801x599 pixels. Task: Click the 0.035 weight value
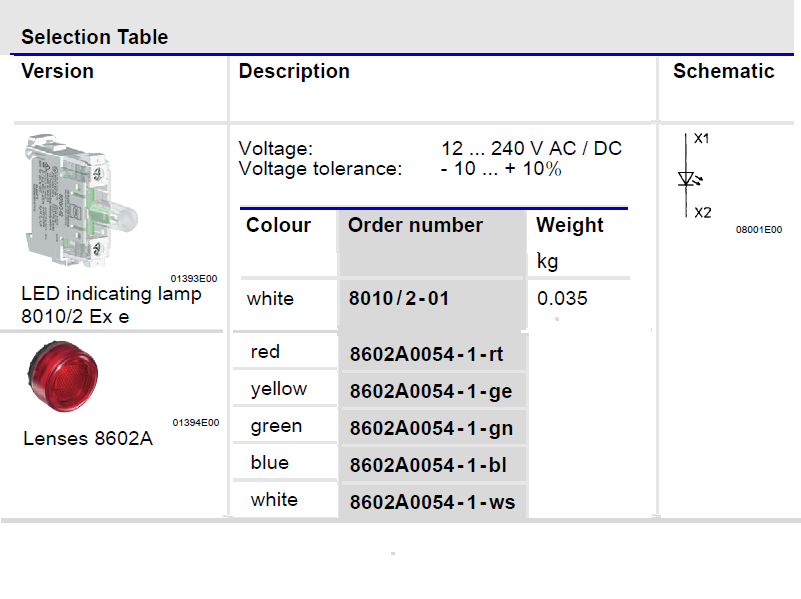tap(562, 298)
